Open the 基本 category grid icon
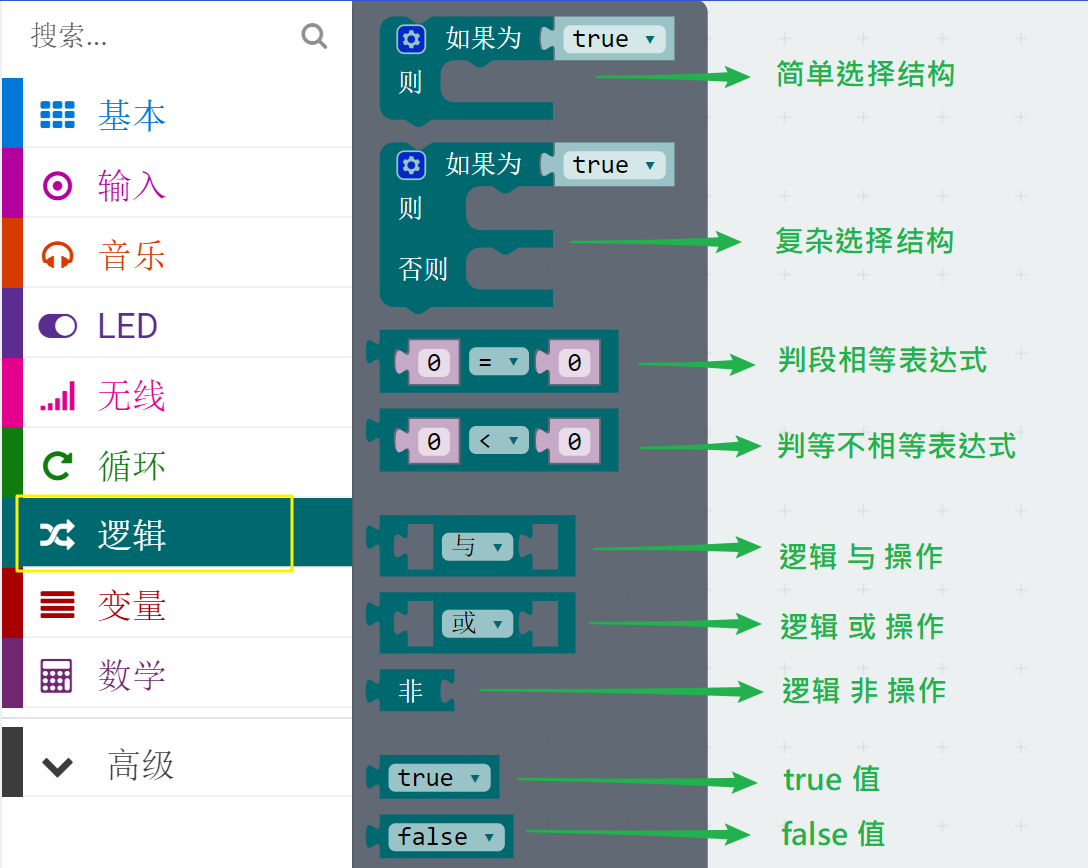The width and height of the screenshot is (1088, 868). point(58,114)
